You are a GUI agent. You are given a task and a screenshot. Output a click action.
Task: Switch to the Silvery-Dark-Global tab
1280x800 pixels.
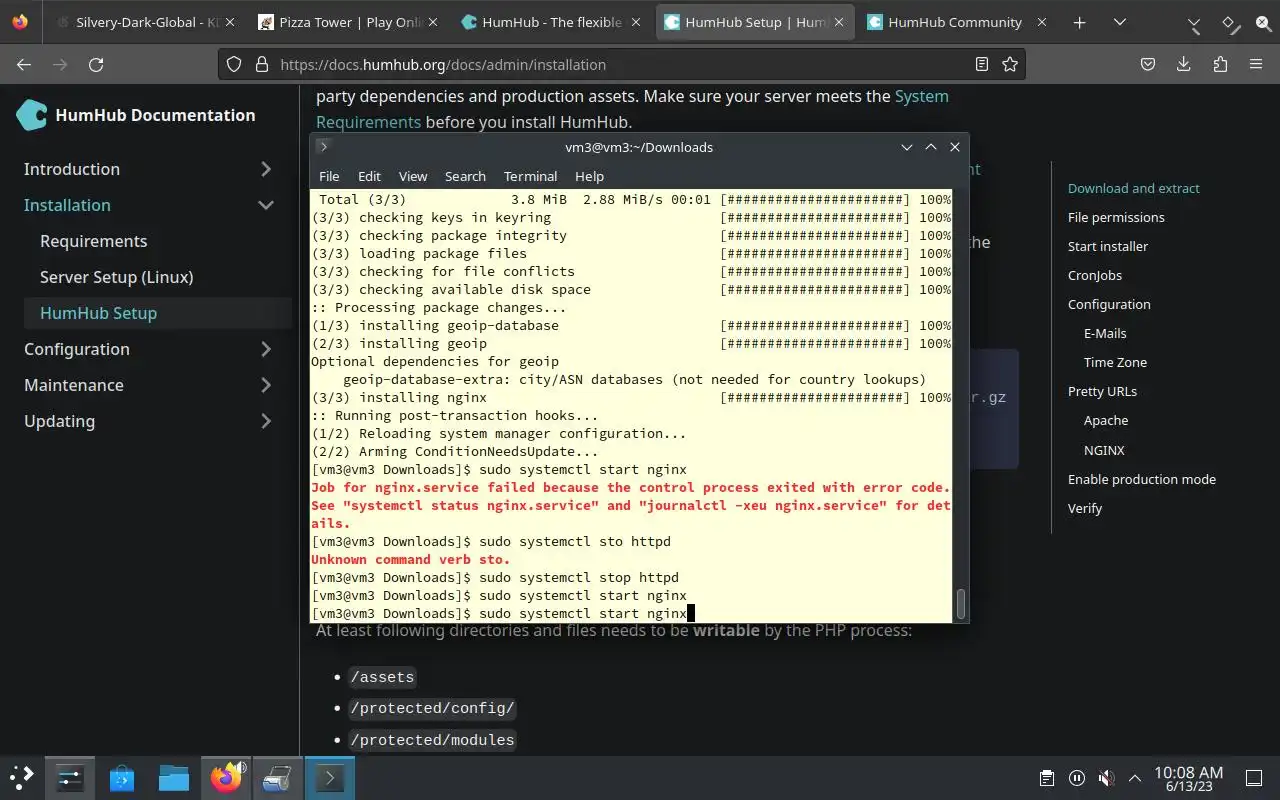[x=146, y=22]
